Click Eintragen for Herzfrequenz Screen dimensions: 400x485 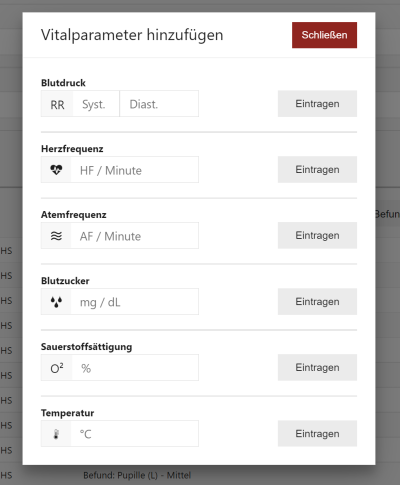coord(317,170)
